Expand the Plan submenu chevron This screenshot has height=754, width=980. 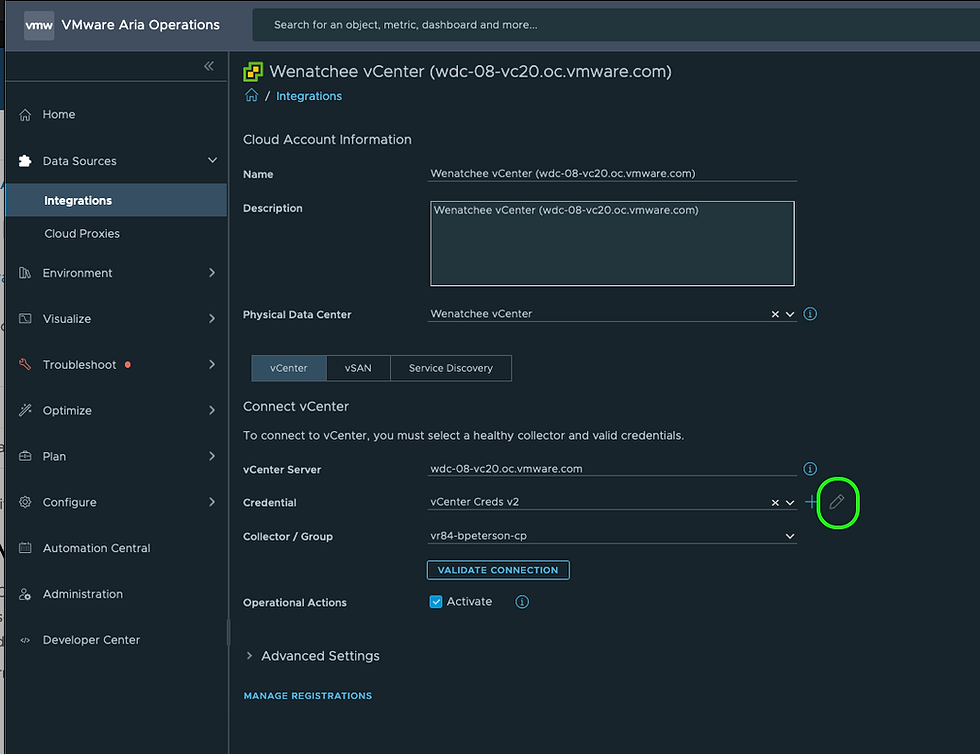pyautogui.click(x=212, y=456)
